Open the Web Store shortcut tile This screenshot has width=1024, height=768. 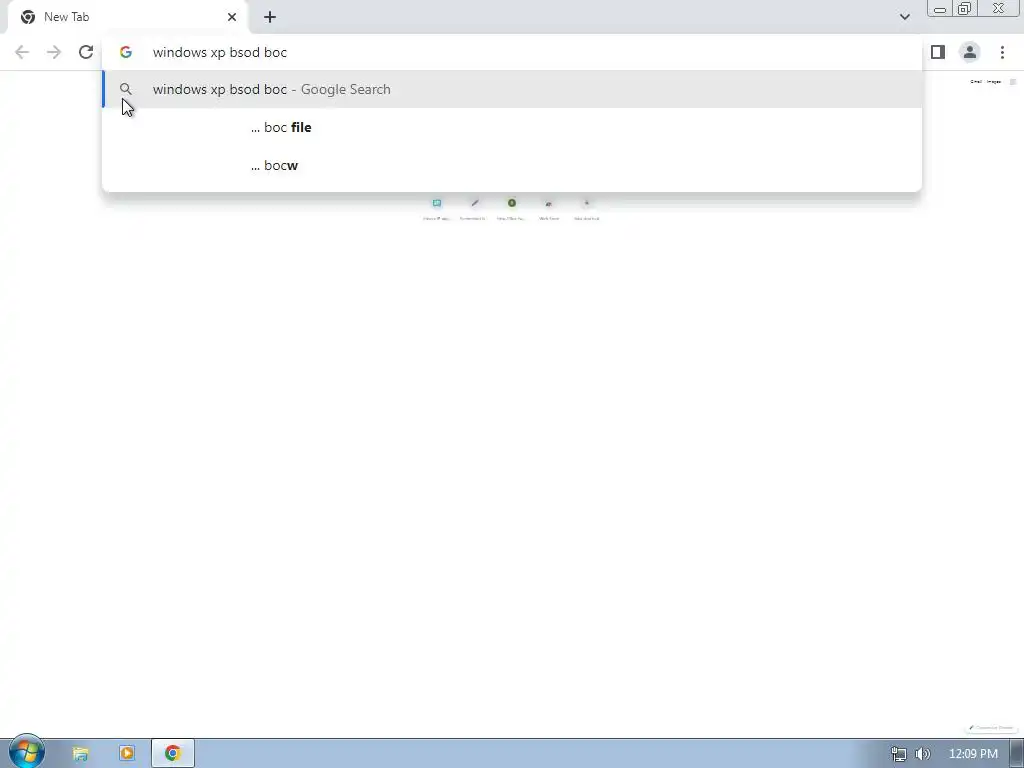(x=549, y=209)
